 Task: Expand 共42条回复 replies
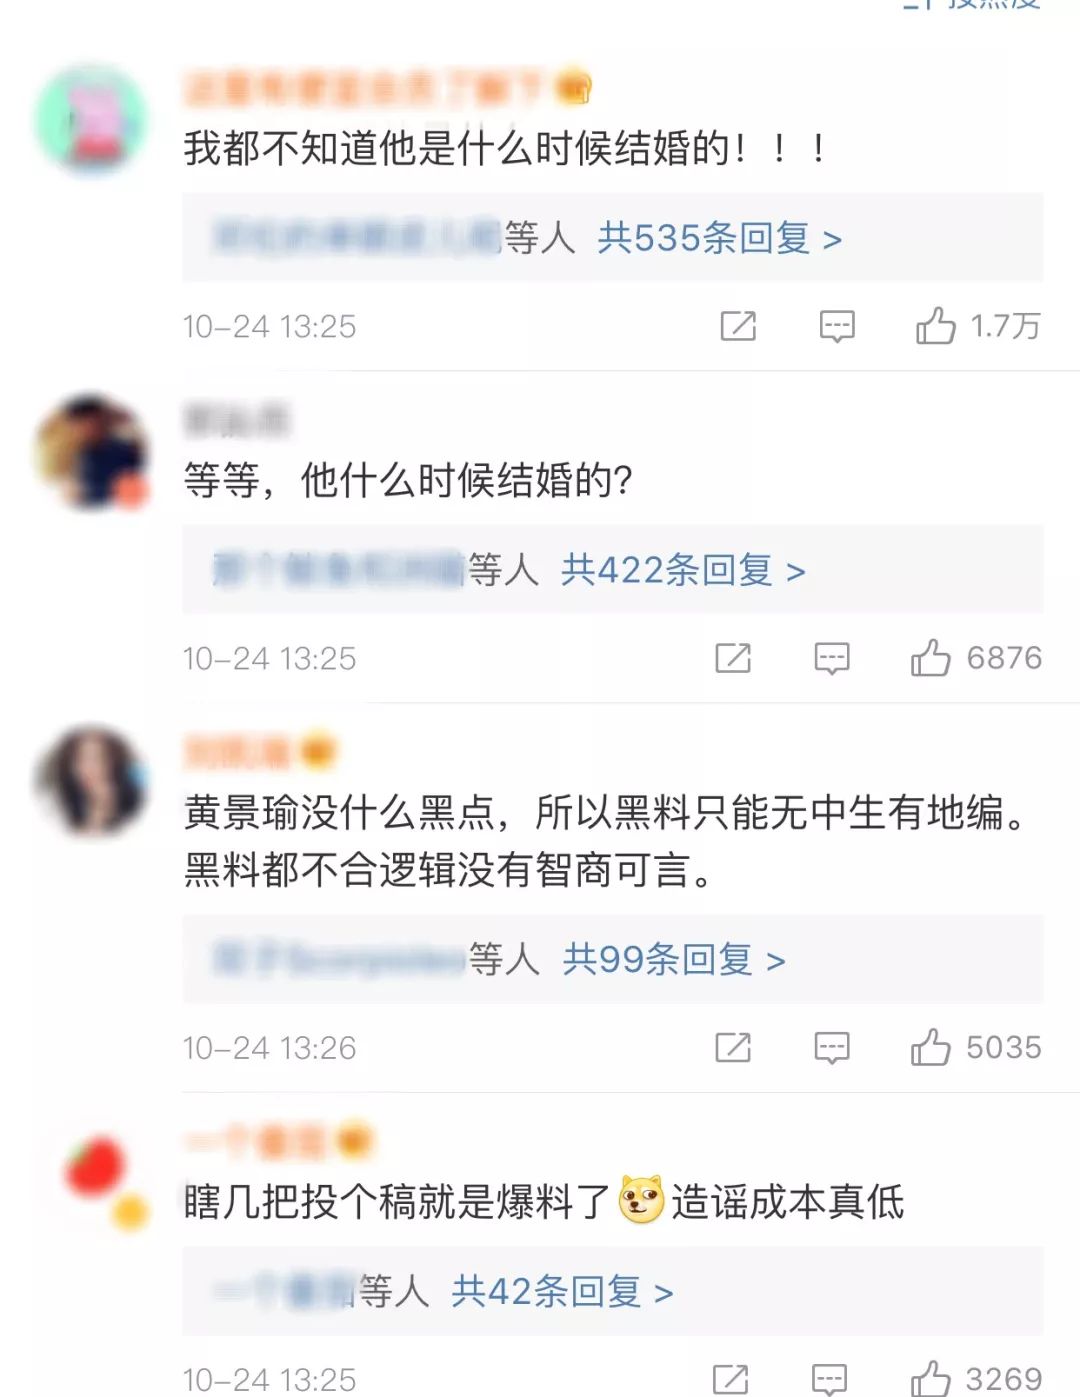coord(562,1291)
